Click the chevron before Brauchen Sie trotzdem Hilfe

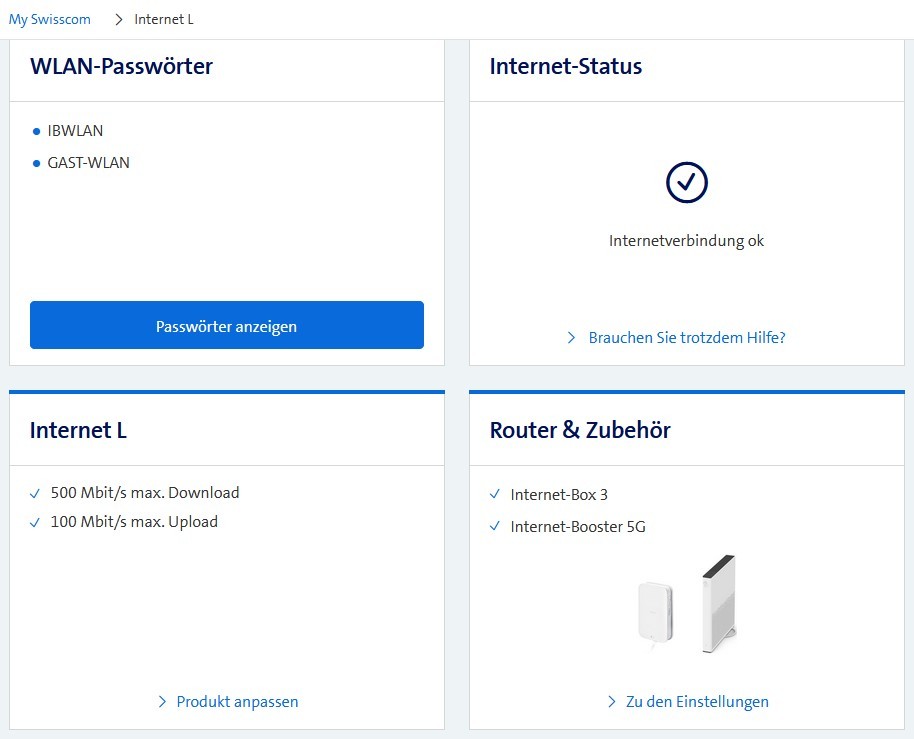point(572,338)
